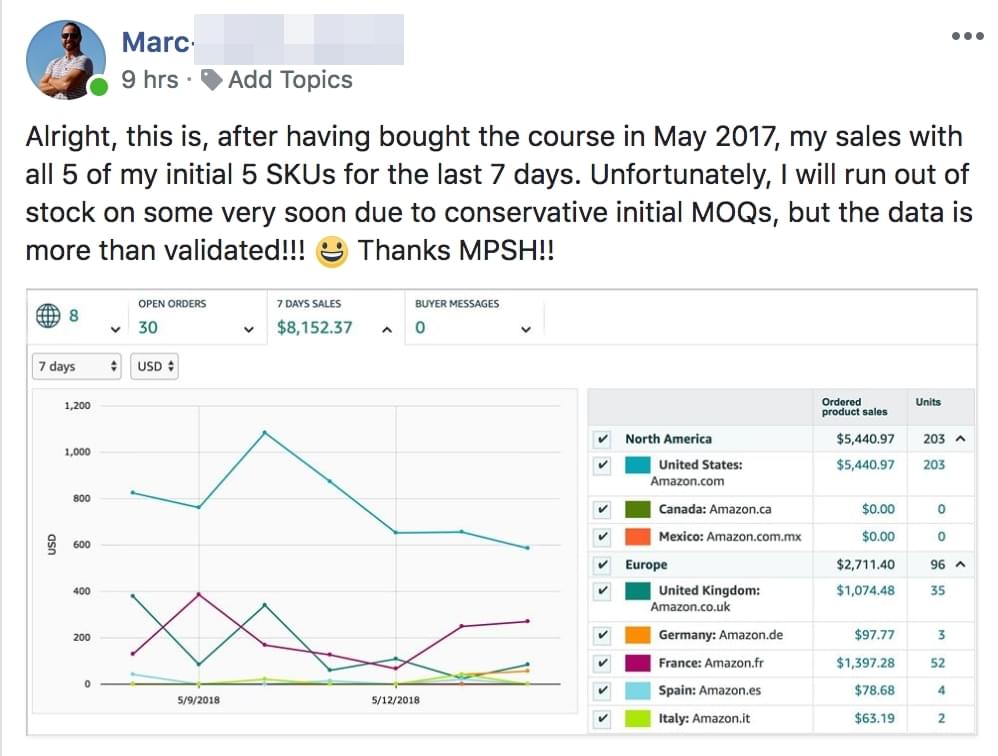The width and height of the screenshot is (998, 756).
Task: Open the Buyer Messages tab
Action: pyautogui.click(x=472, y=318)
